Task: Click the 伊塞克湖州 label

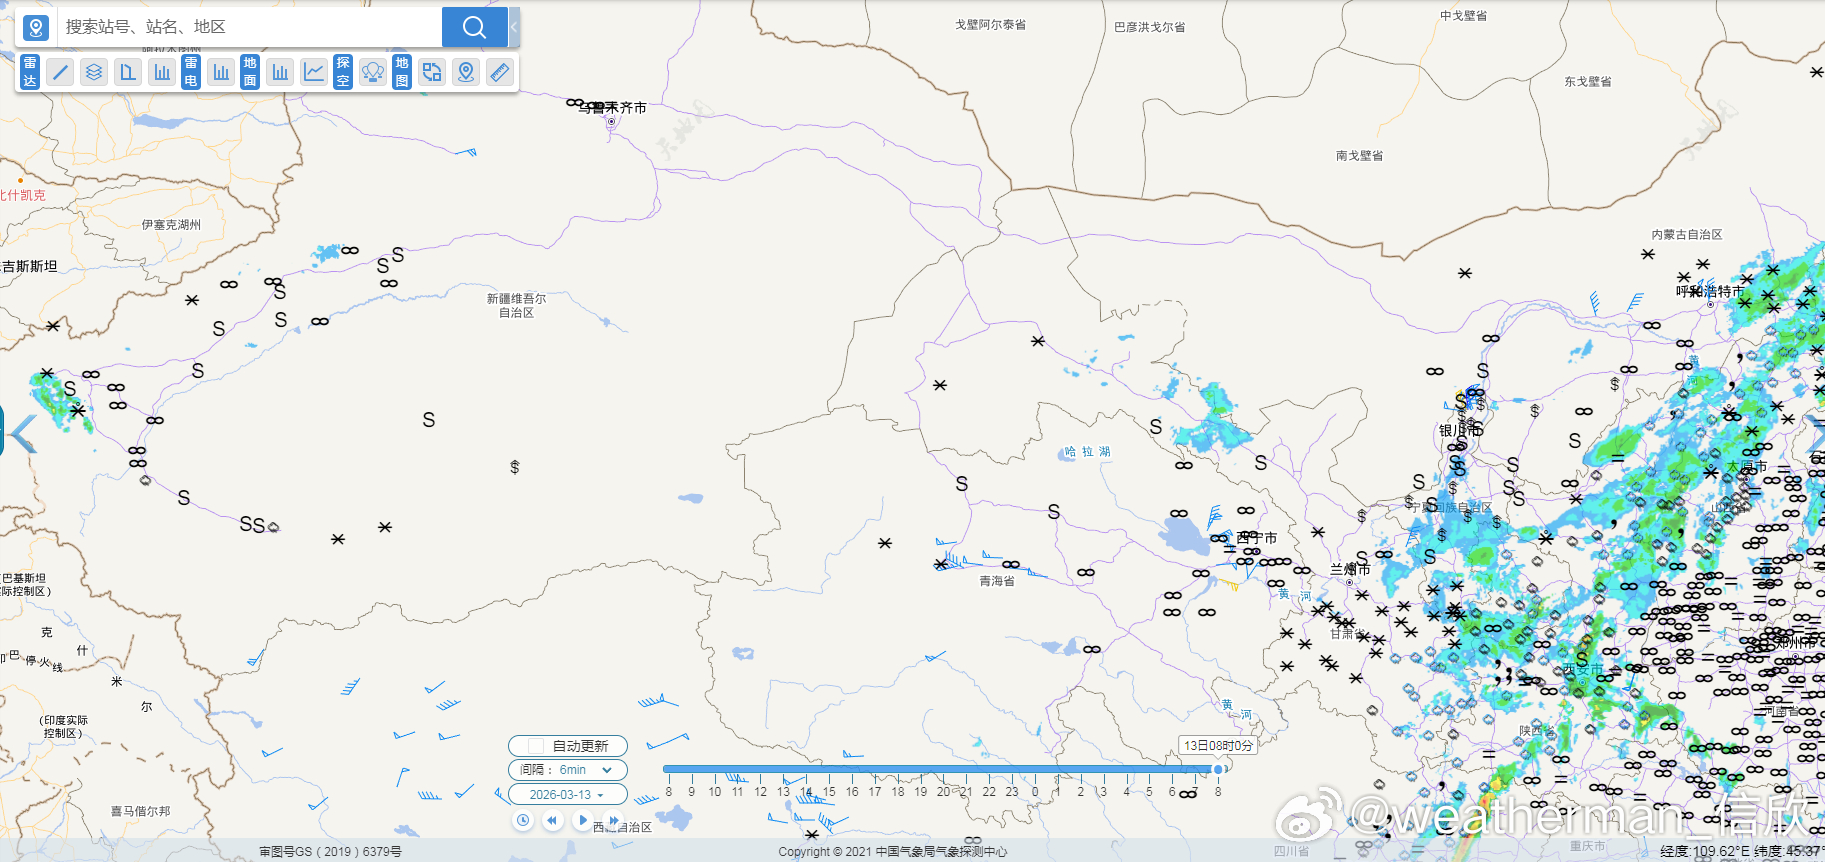Action: click(x=171, y=225)
